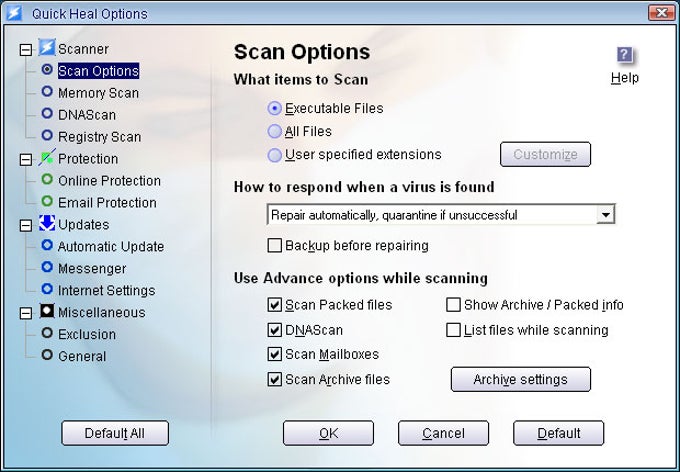Click the Scanner category label
680x472 pixels.
pyautogui.click(x=83, y=49)
